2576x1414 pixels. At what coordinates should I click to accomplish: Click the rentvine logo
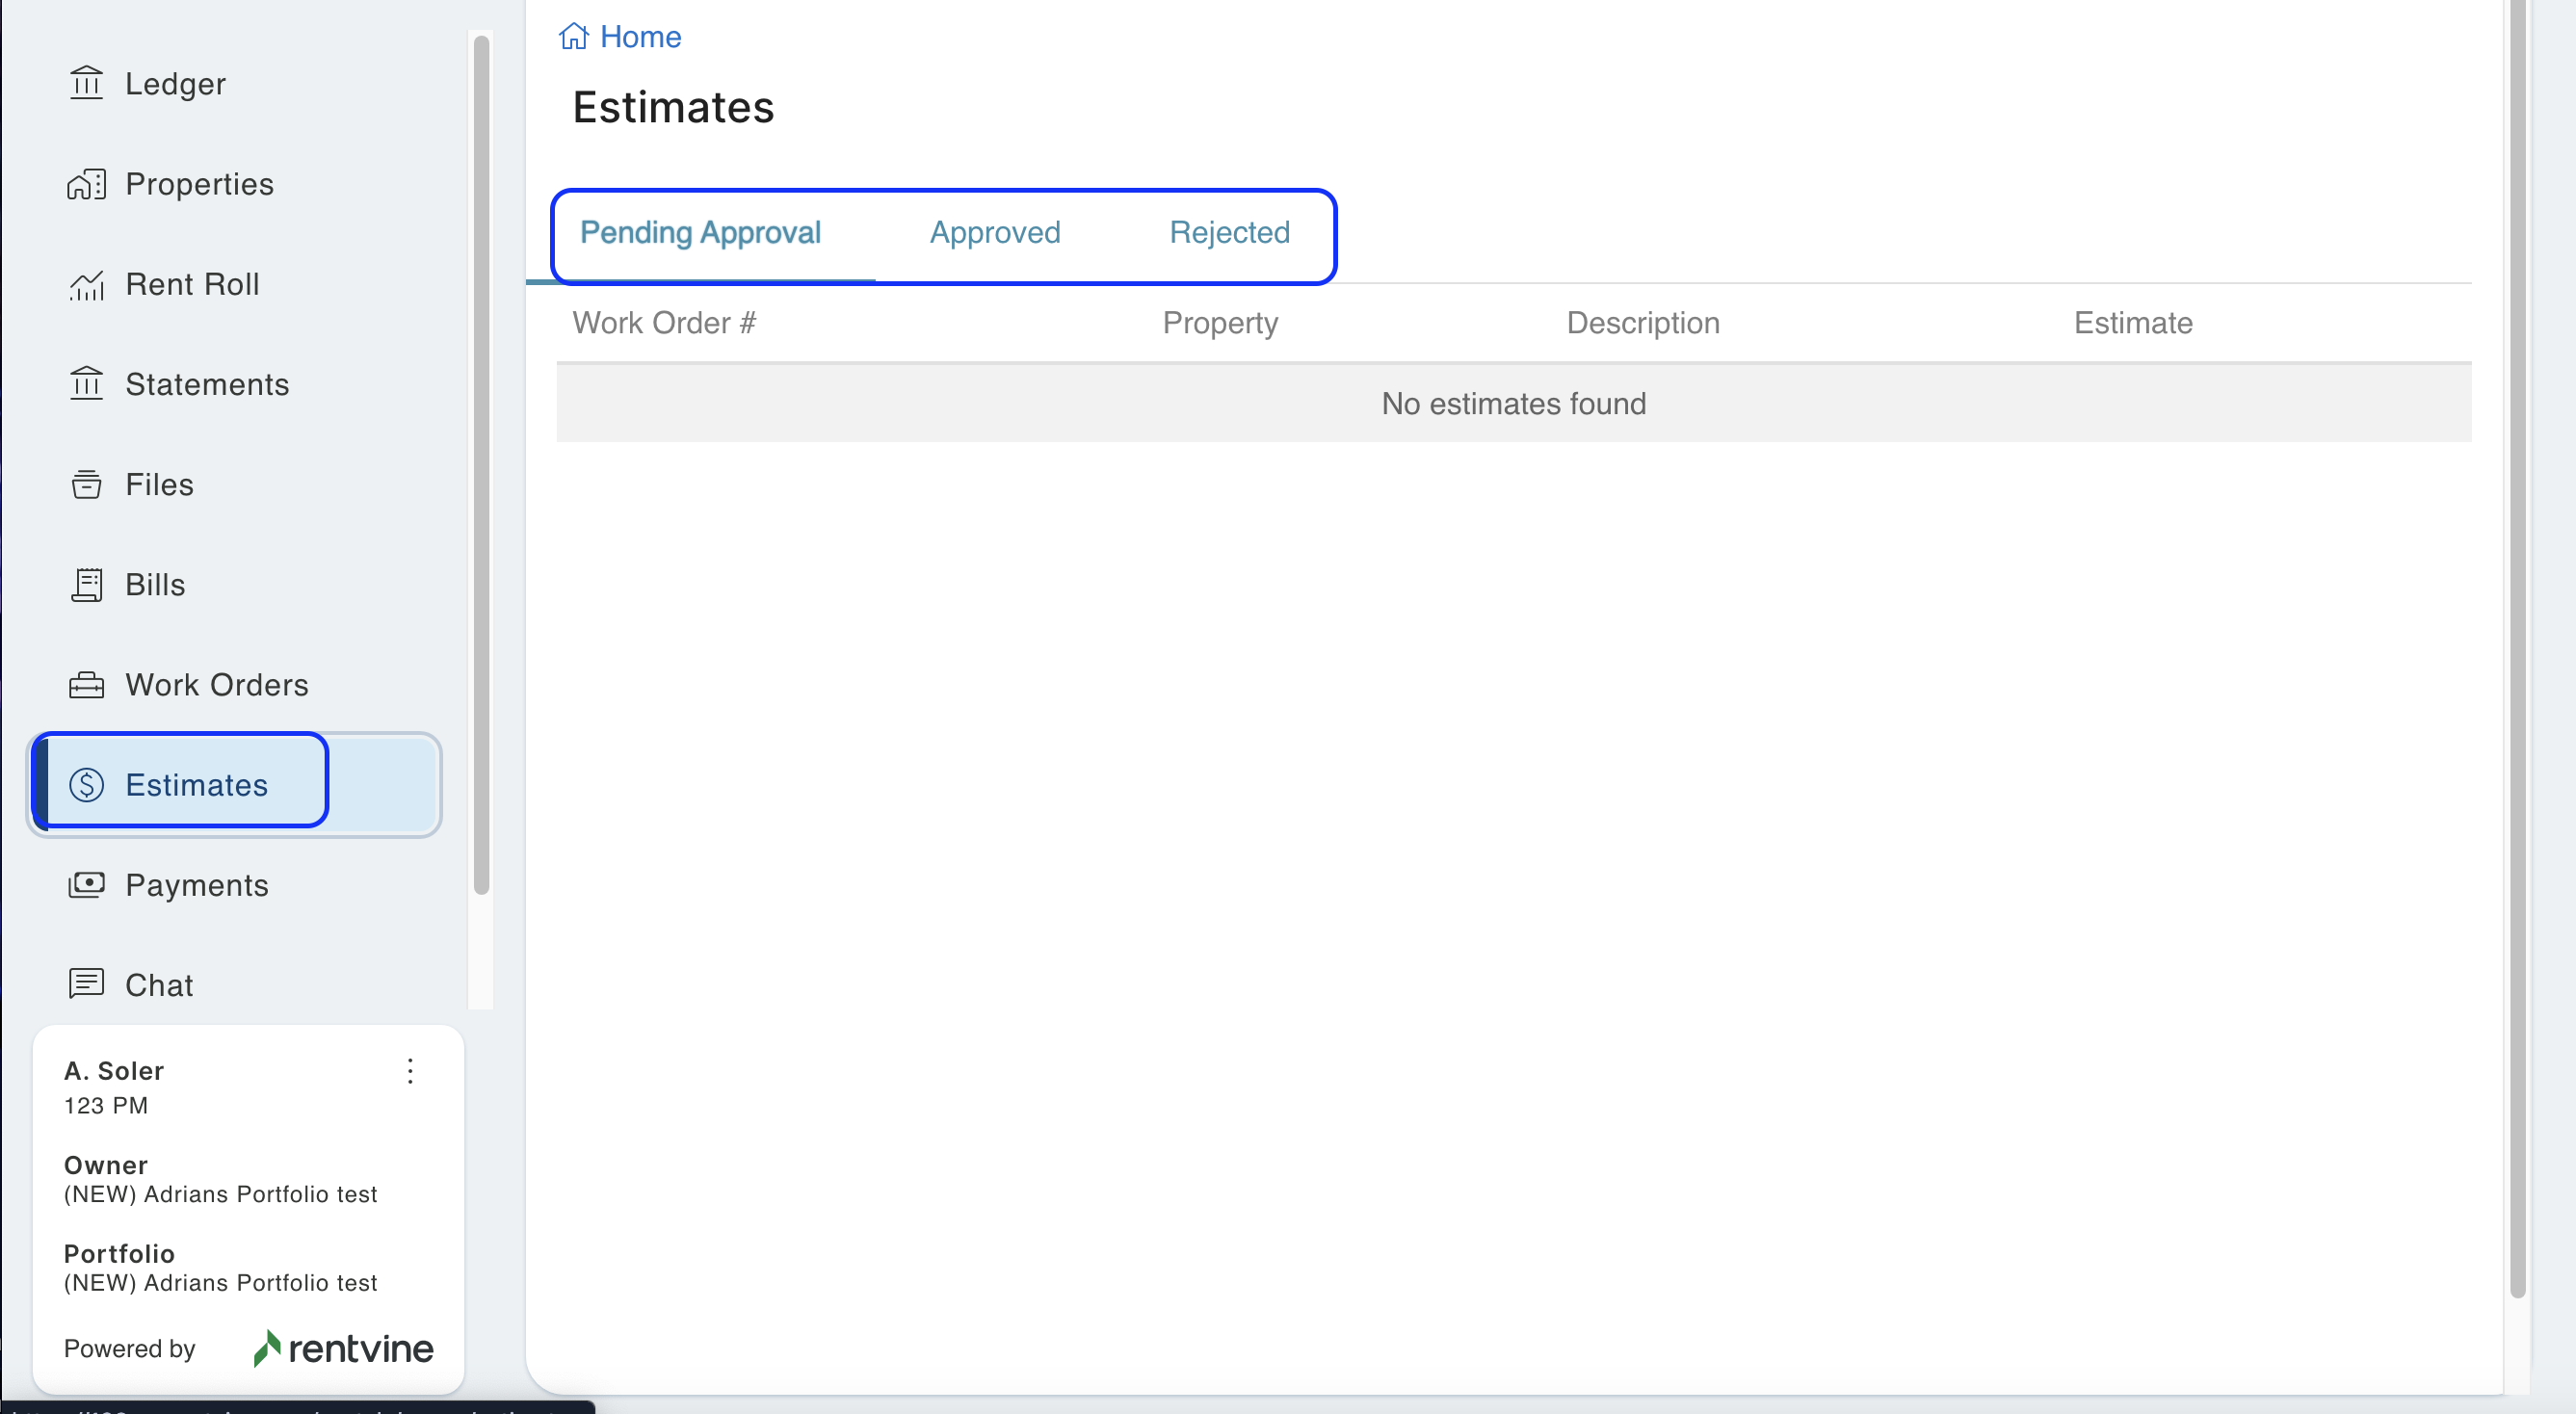pos(343,1348)
